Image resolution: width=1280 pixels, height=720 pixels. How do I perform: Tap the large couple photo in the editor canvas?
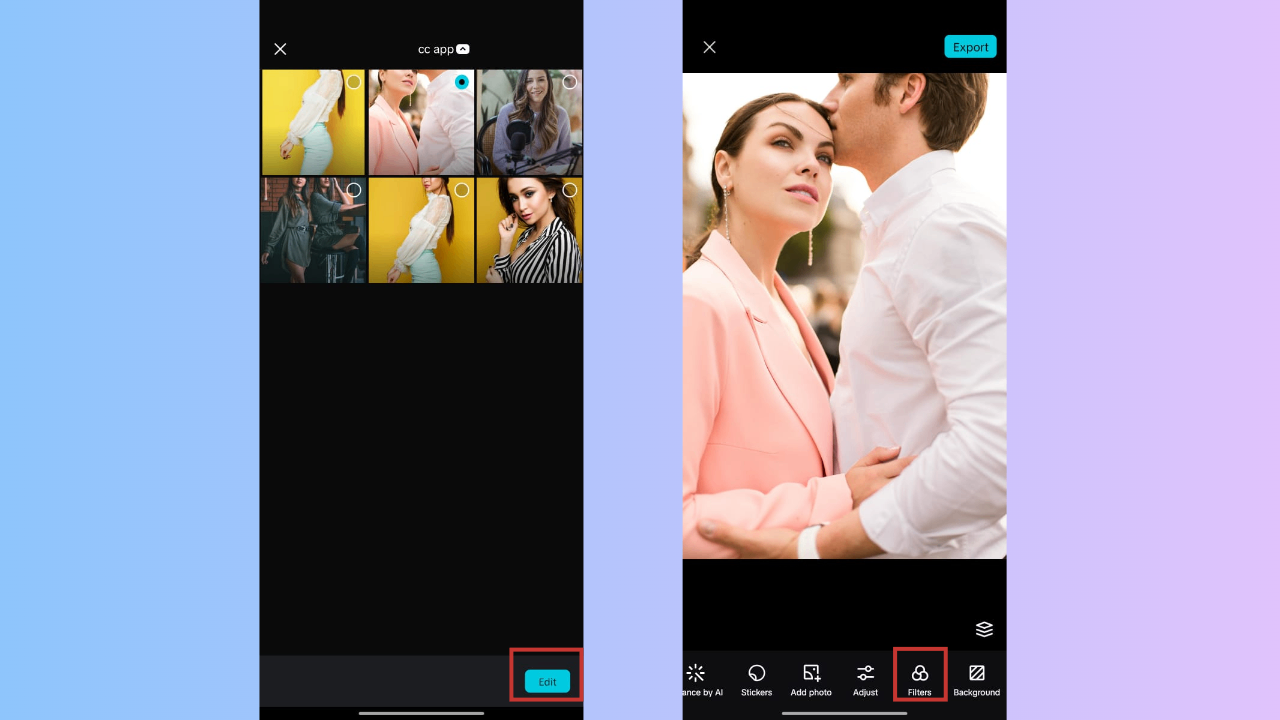tap(844, 316)
